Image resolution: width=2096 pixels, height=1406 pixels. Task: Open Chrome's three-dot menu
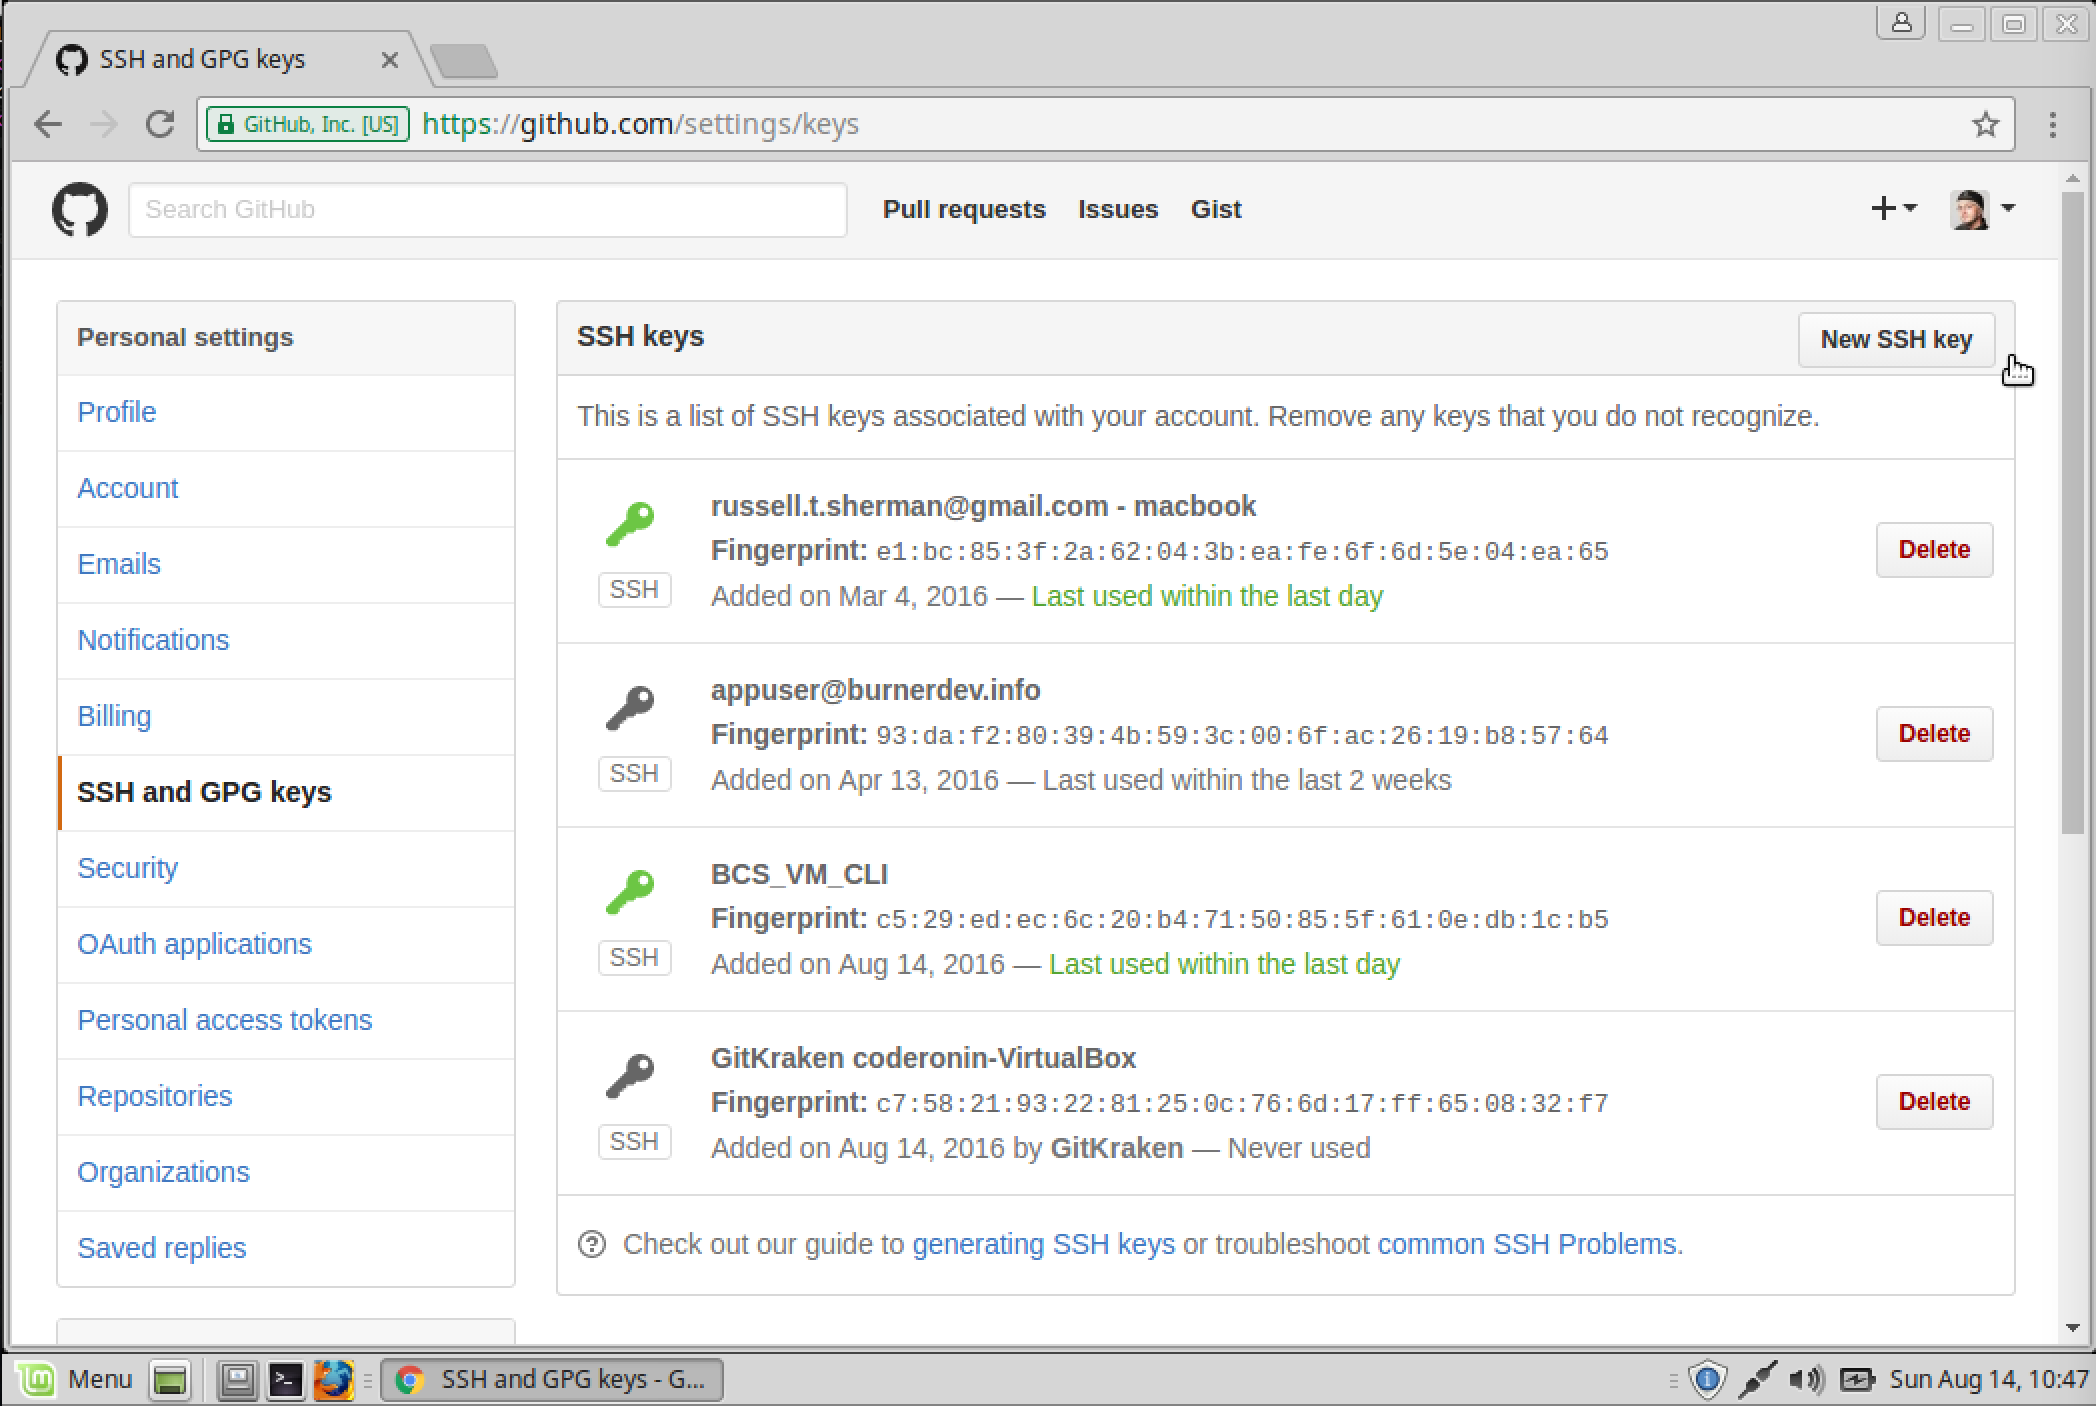point(2053,124)
